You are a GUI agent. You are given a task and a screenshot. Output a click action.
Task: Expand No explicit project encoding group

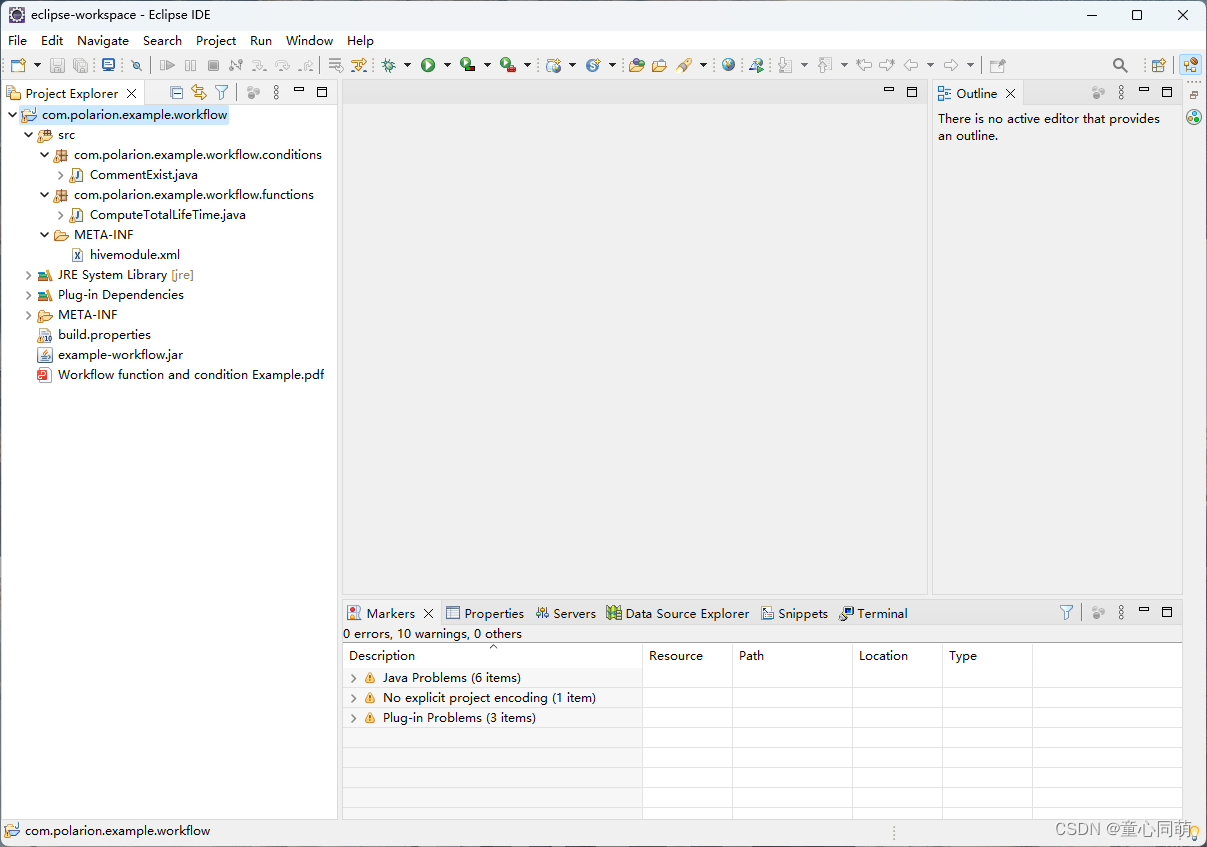point(353,698)
